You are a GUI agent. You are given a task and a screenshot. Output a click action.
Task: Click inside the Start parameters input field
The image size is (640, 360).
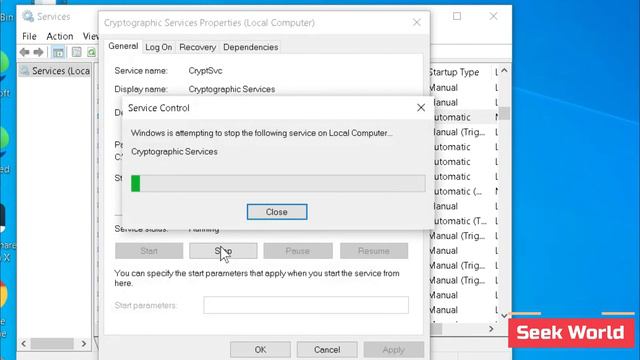[306, 305]
